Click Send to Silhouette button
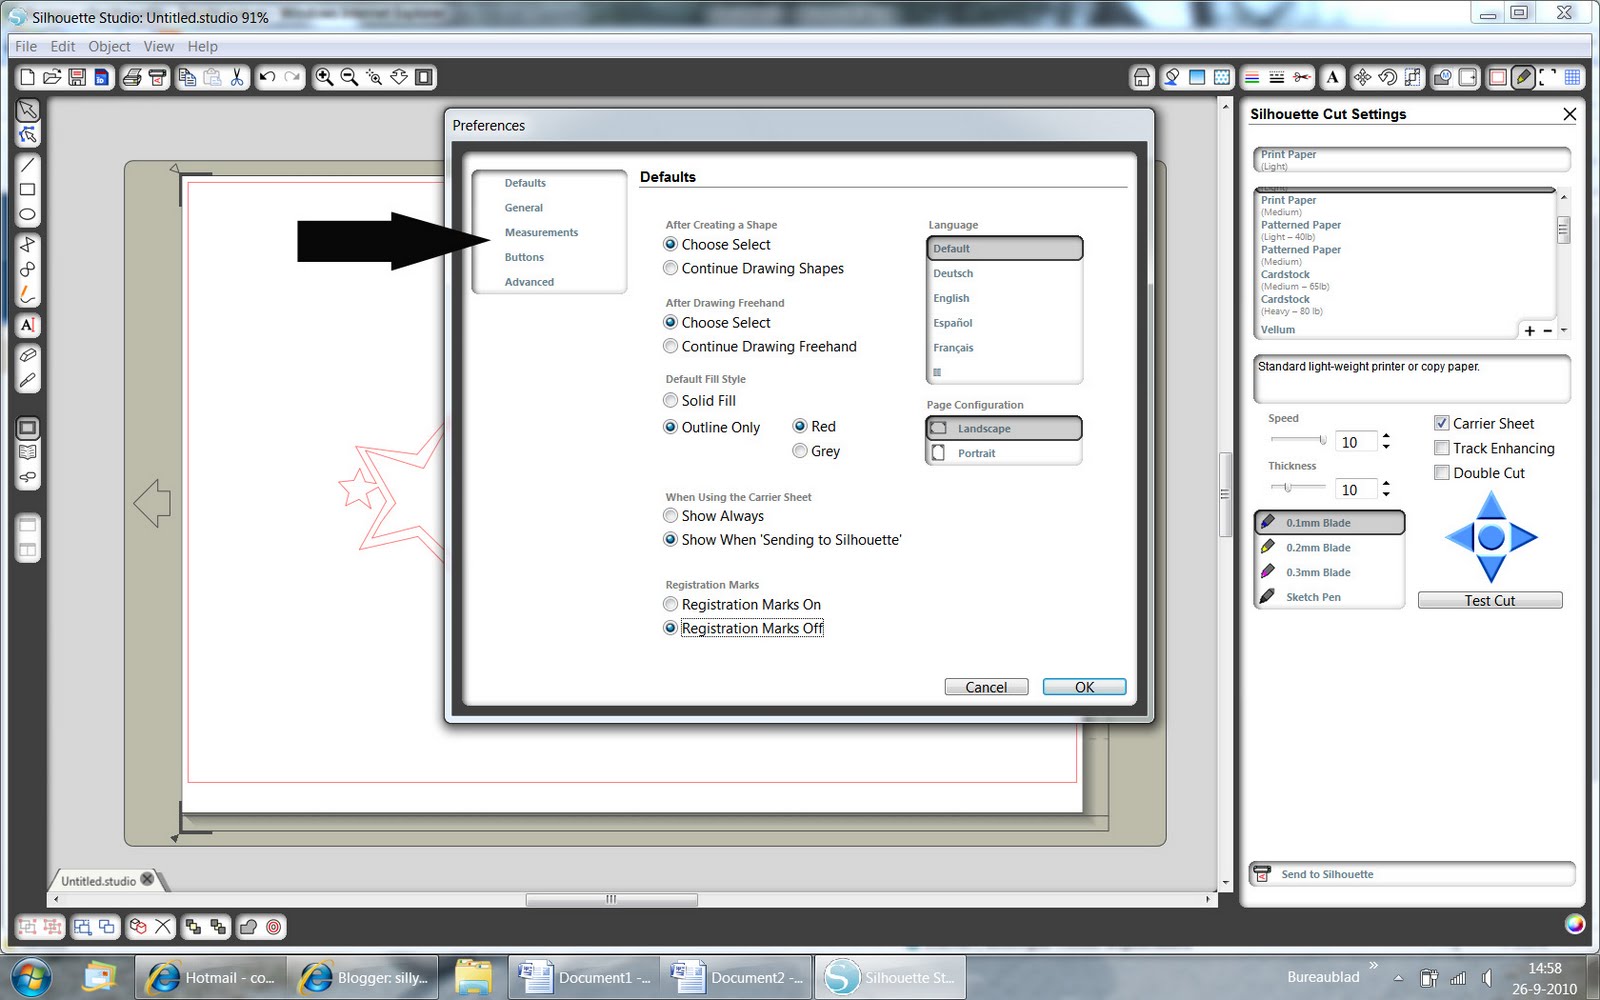1600x1000 pixels. tap(1412, 874)
